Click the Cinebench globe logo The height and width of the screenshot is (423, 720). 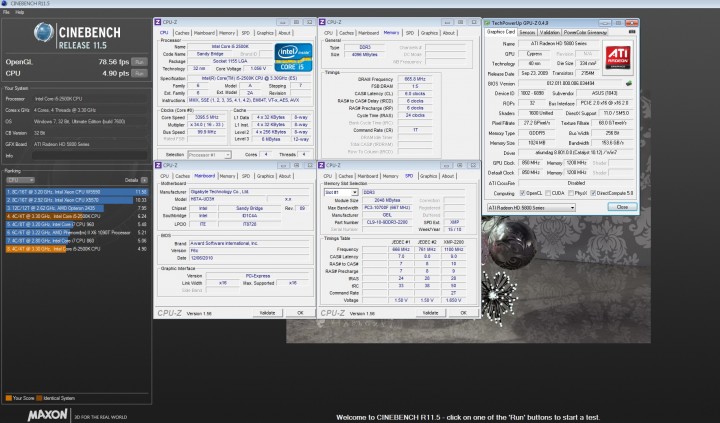tap(44, 33)
